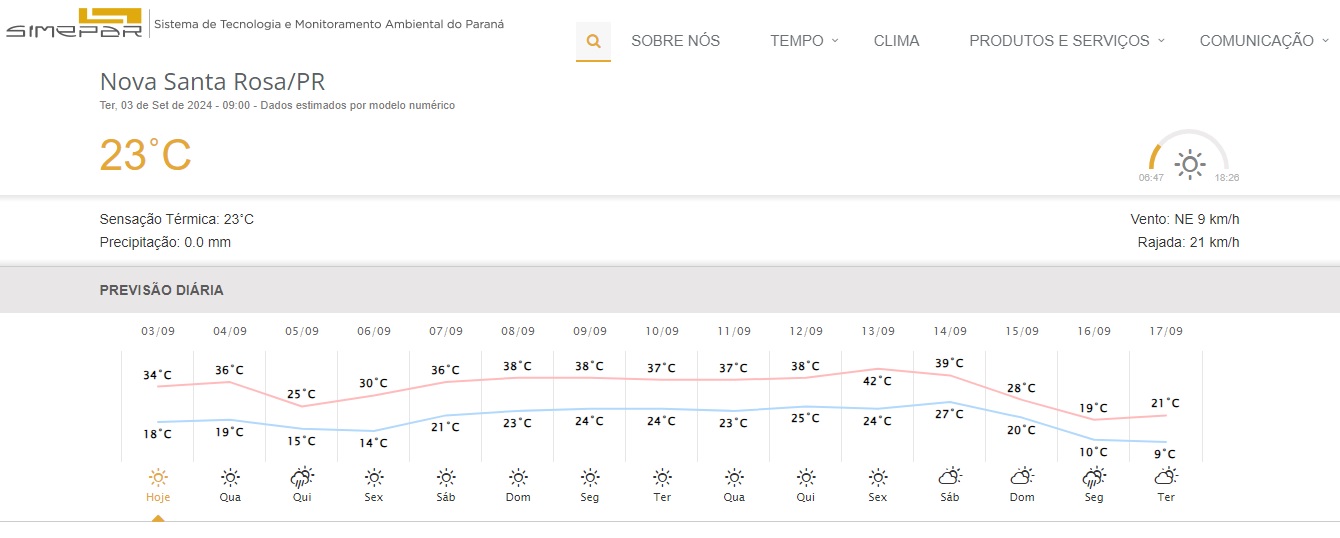Click the cloudy icon for Ter 17/09
The height and width of the screenshot is (538, 1340).
point(1165,478)
